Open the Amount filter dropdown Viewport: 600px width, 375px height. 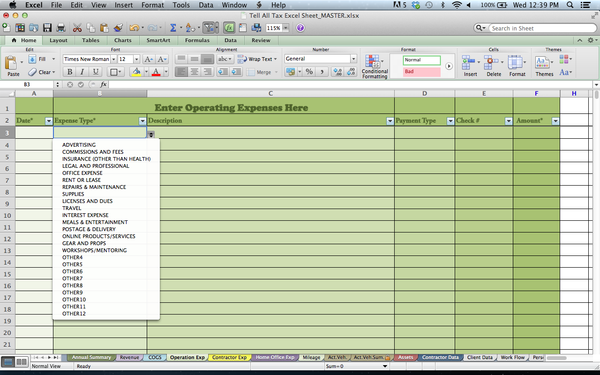555,121
